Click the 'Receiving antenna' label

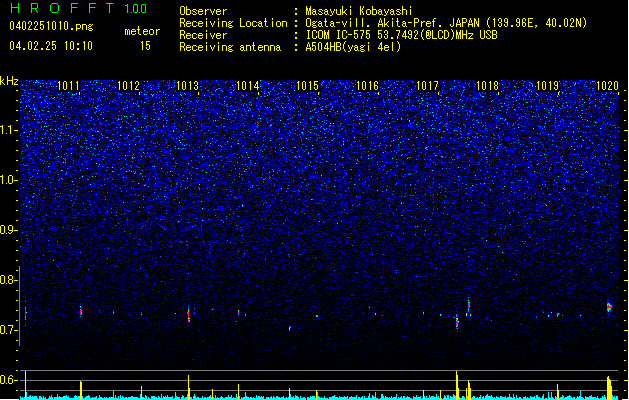click(x=230, y=47)
